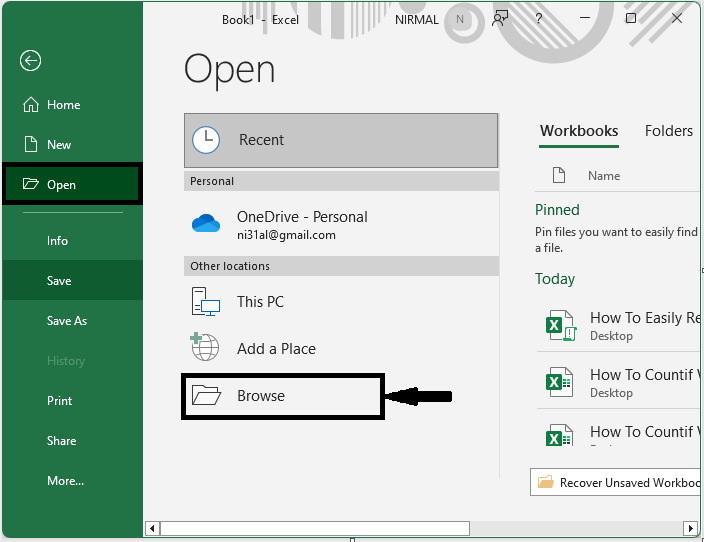
Task: Switch to the Workbooks tab
Action: (x=579, y=131)
